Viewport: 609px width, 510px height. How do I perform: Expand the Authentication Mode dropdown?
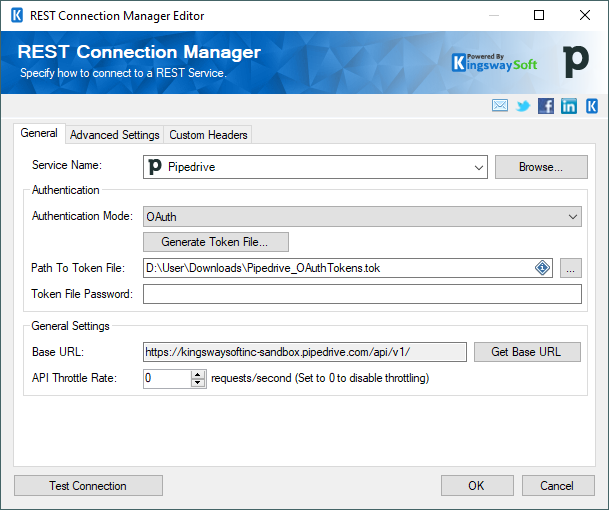coord(572,217)
